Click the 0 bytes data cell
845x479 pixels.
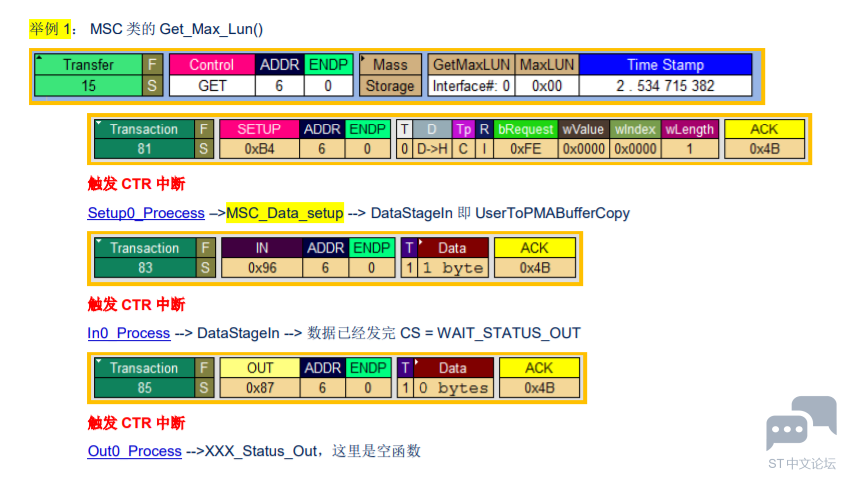453,388
